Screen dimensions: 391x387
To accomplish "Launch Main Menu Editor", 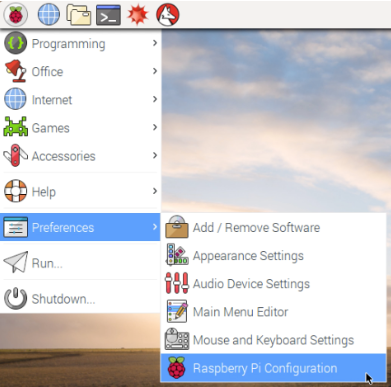I will point(273,311).
